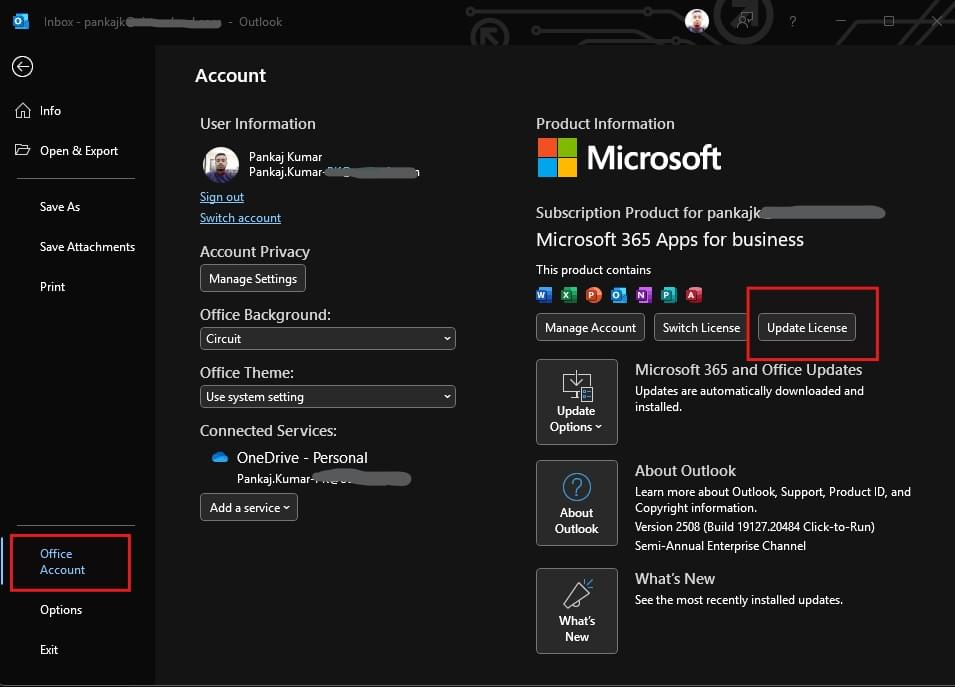Click the Publisher app icon
The width and height of the screenshot is (955, 687).
point(667,295)
